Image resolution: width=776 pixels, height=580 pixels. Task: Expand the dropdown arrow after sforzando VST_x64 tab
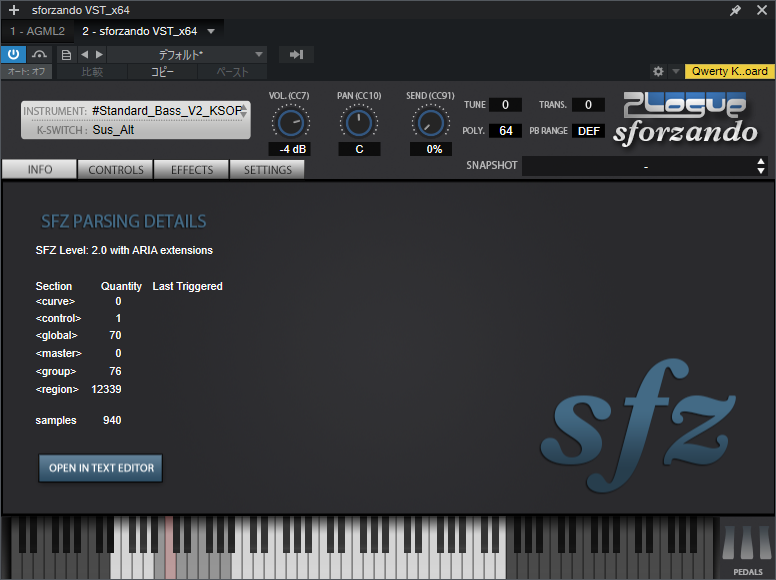211,31
